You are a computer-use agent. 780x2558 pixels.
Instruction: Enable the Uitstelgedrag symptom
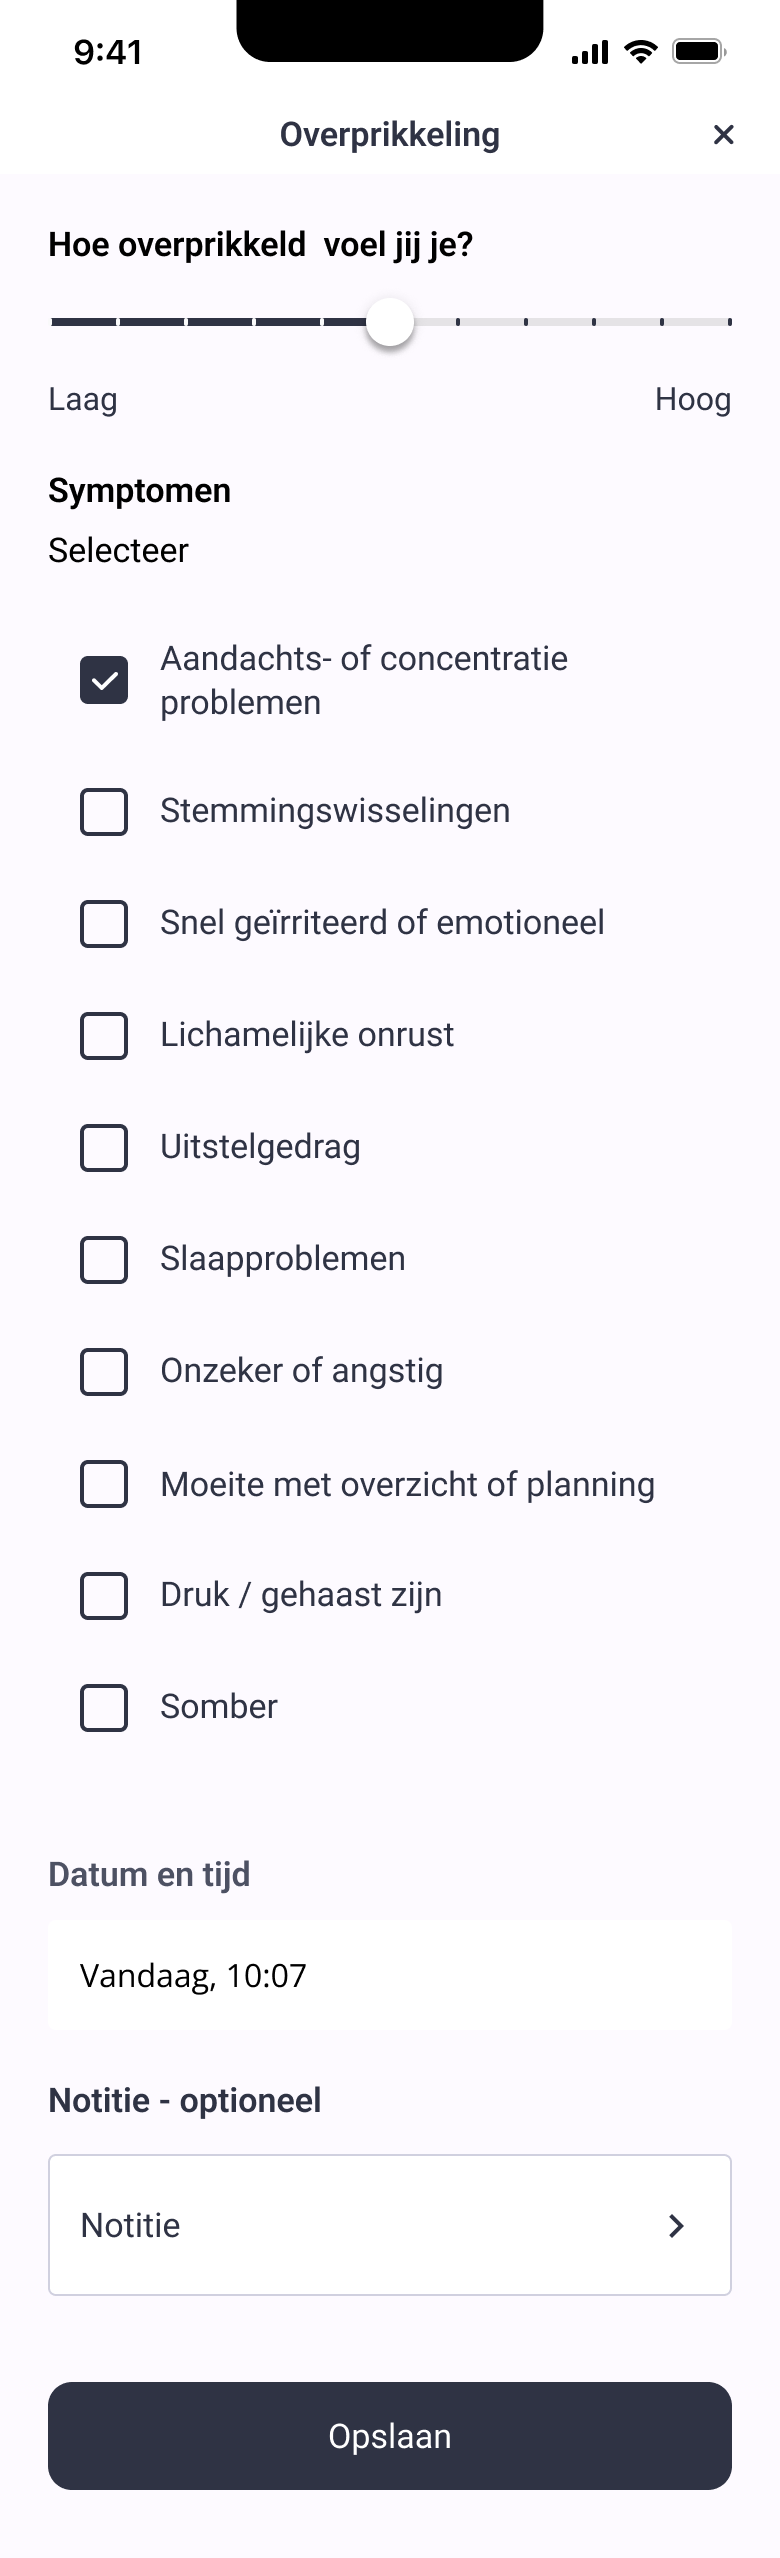pos(104,1147)
